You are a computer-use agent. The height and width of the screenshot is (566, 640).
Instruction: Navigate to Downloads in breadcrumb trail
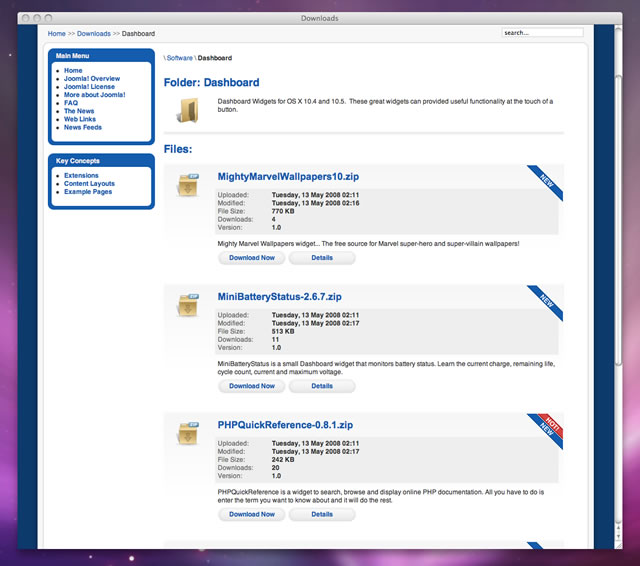click(94, 34)
